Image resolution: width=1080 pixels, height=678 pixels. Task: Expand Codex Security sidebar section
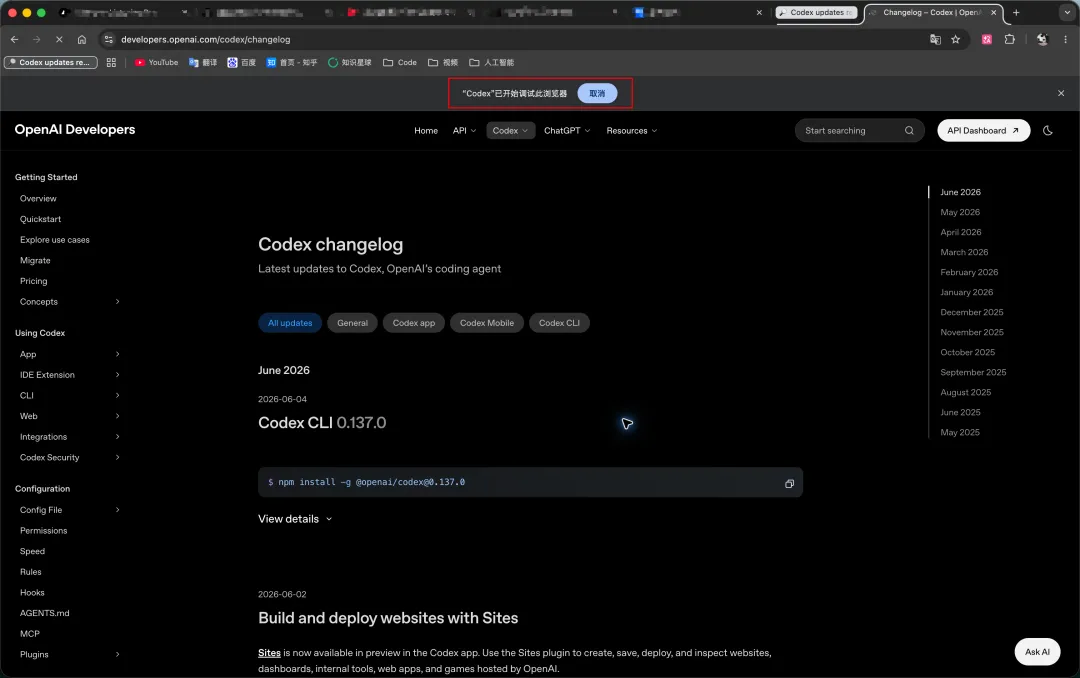117,458
